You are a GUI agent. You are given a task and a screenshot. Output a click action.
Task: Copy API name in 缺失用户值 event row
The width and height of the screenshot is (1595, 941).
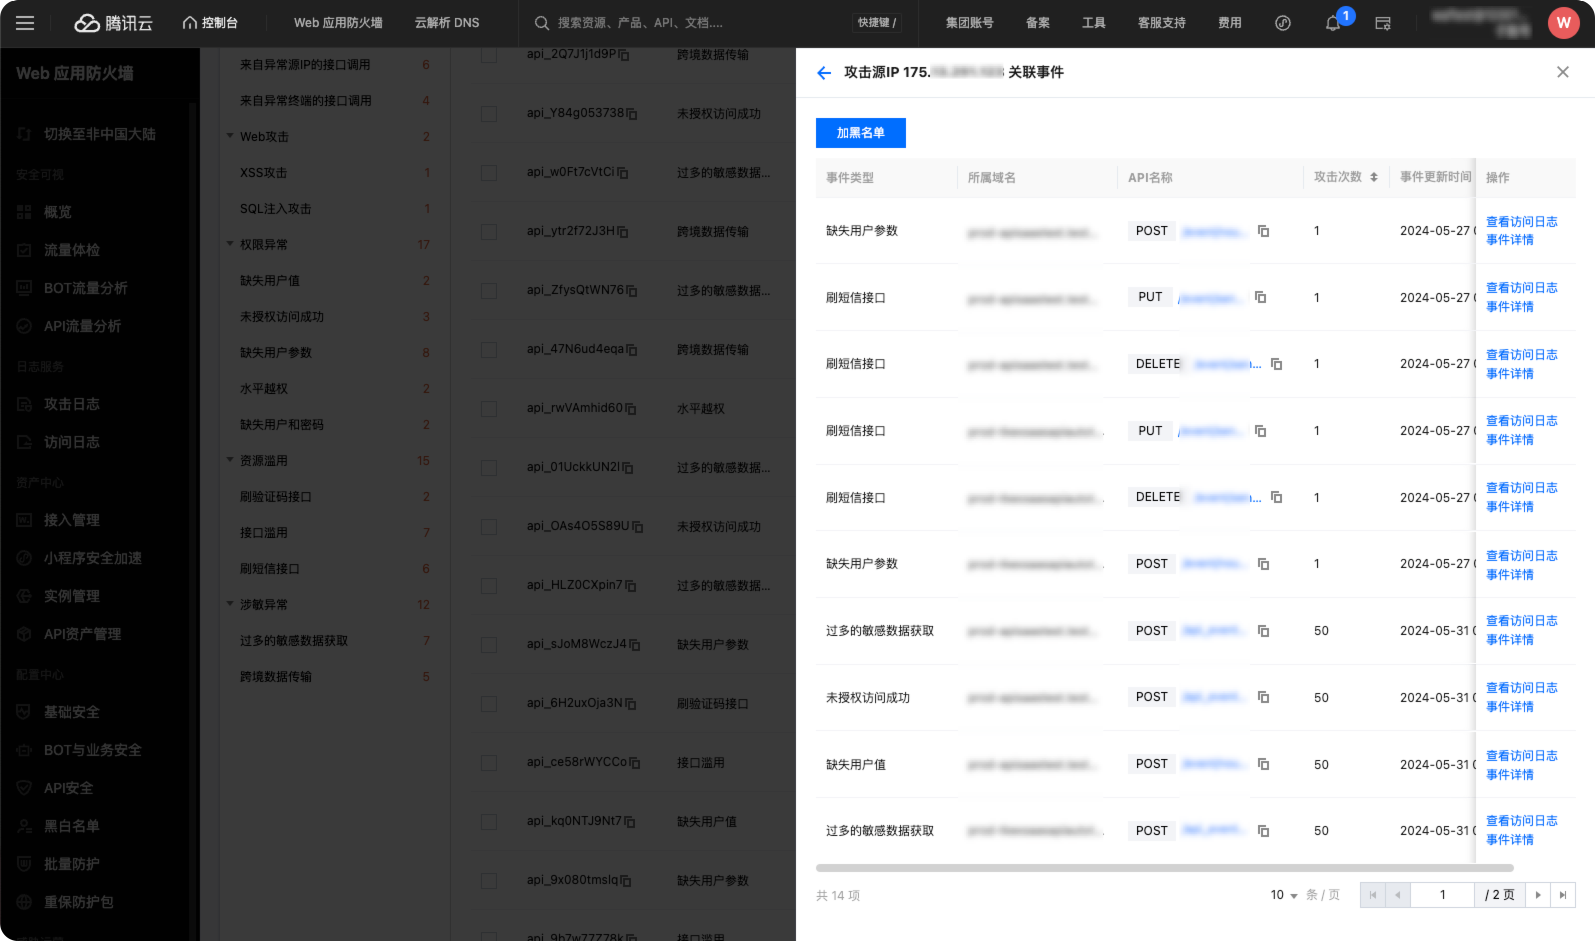(1264, 764)
